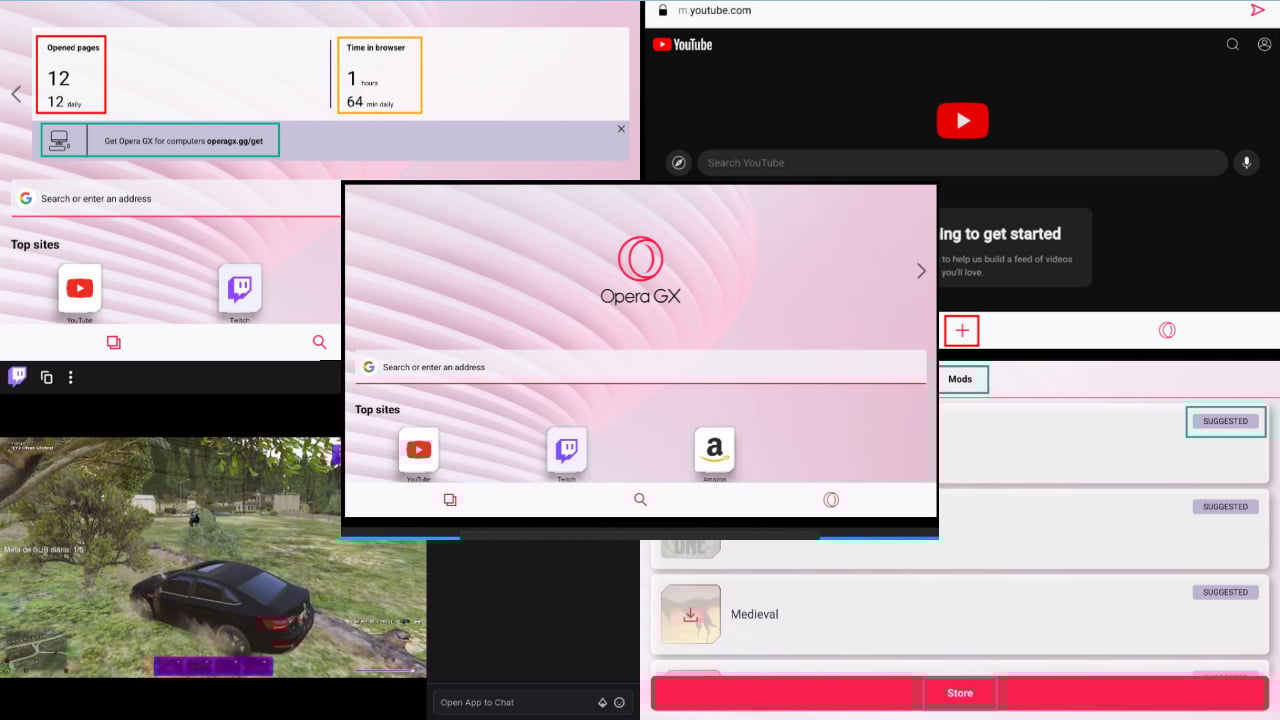Open the Store button at the bottom
1280x720 pixels.
[960, 693]
